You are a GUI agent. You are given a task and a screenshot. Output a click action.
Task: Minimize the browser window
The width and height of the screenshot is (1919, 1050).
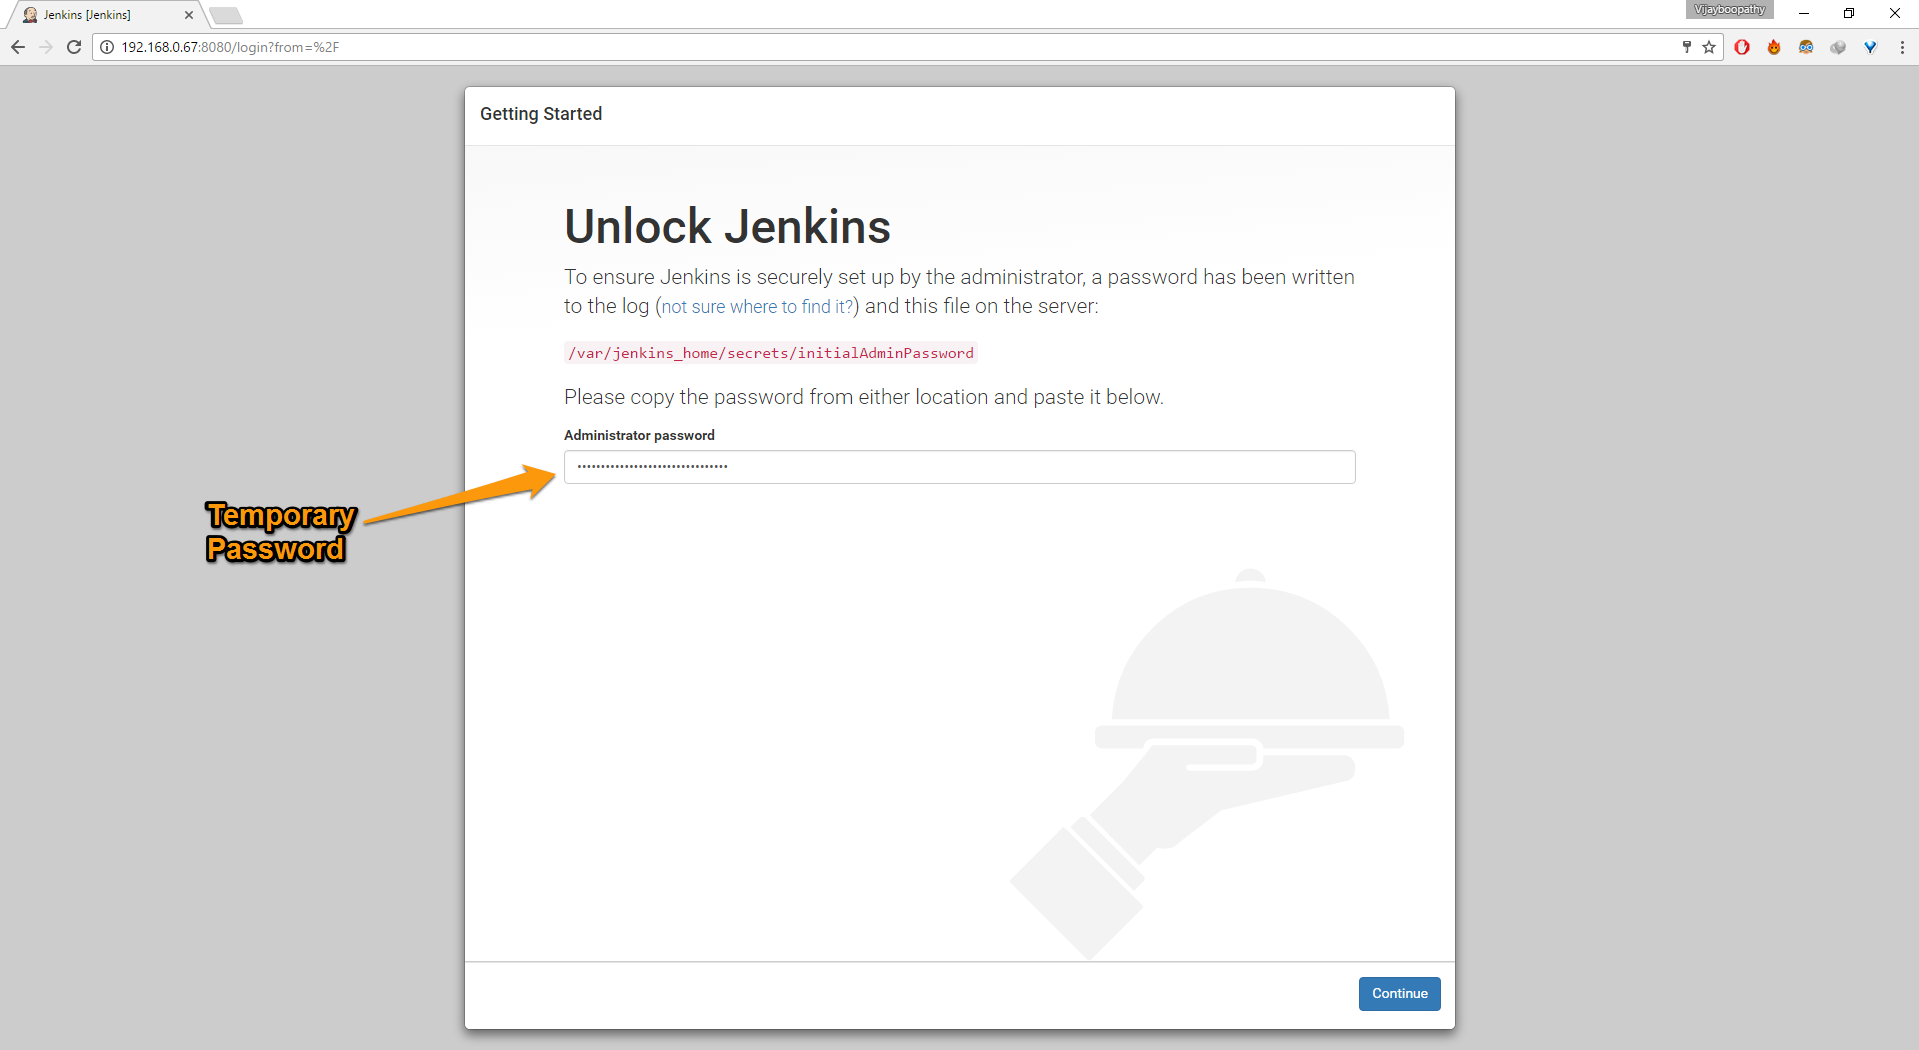(1804, 14)
